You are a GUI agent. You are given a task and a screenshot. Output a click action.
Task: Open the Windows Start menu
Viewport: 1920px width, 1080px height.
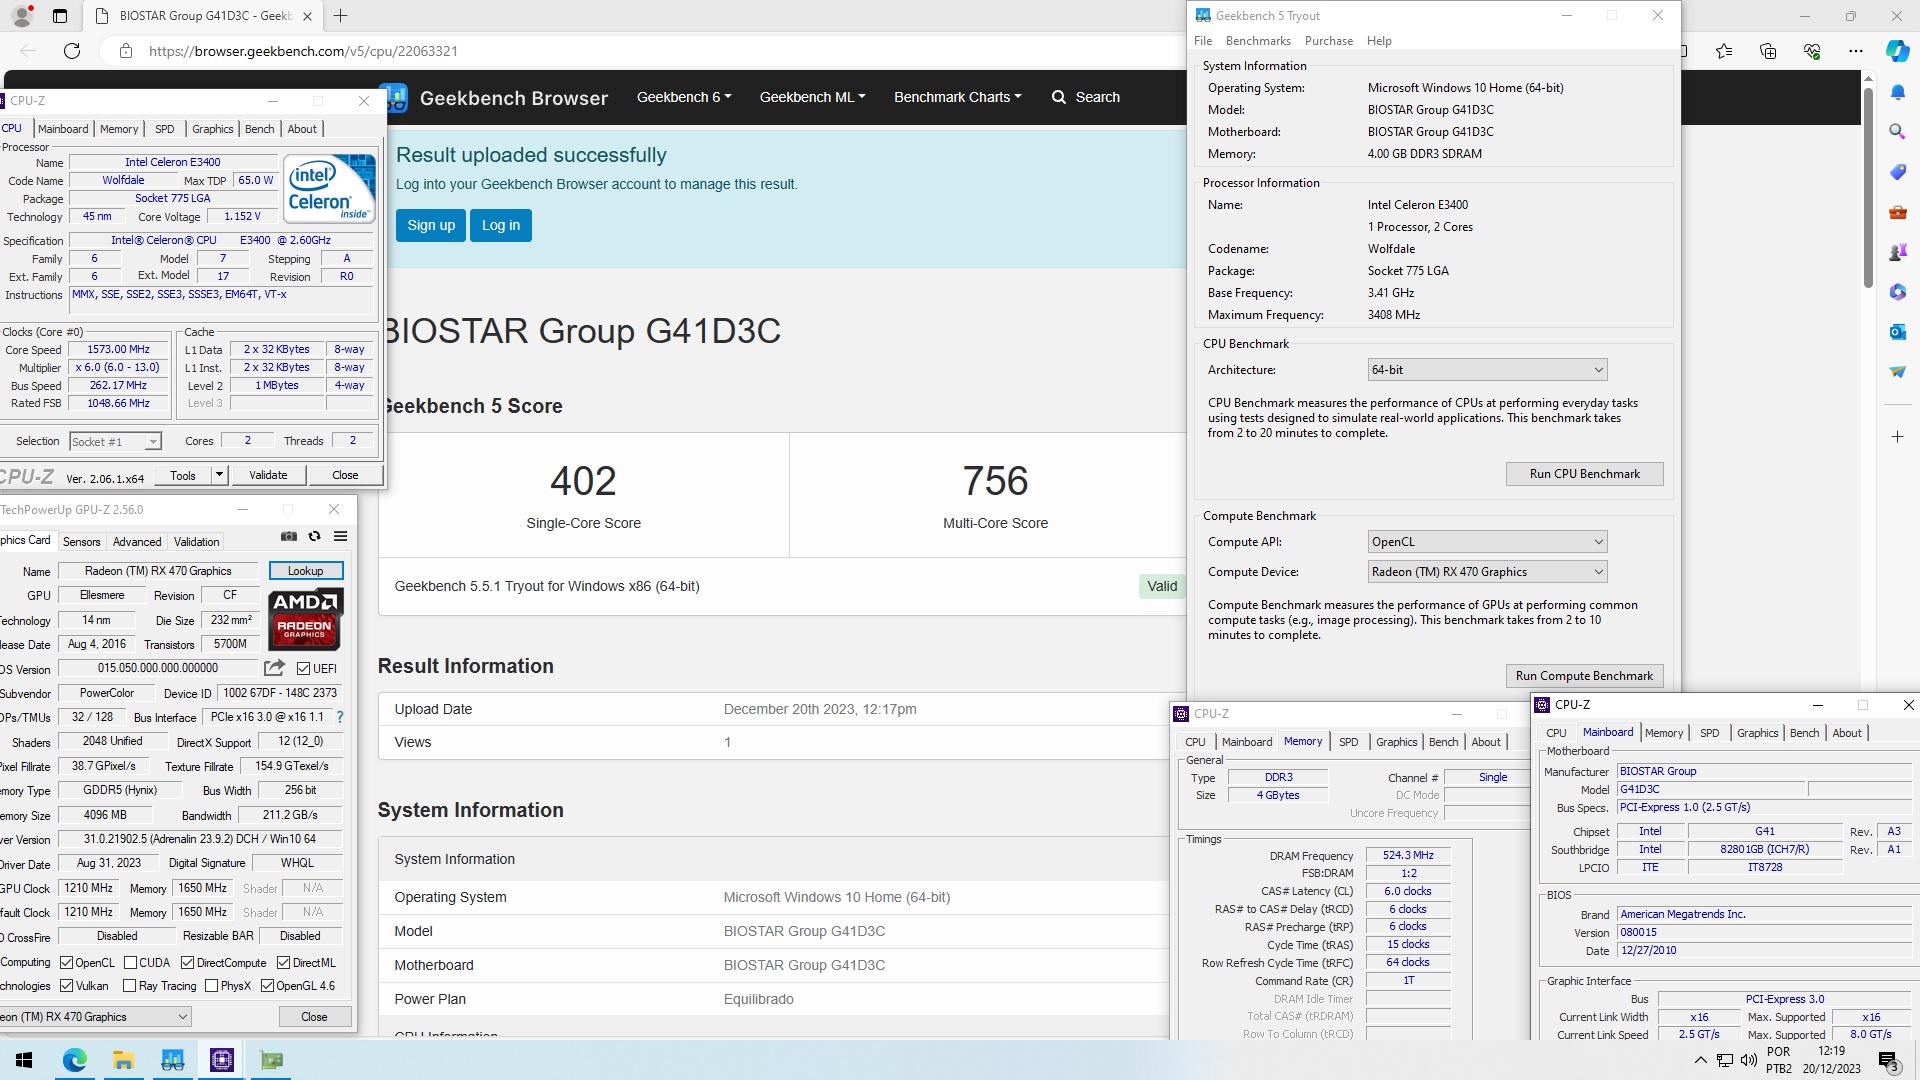pyautogui.click(x=24, y=1060)
